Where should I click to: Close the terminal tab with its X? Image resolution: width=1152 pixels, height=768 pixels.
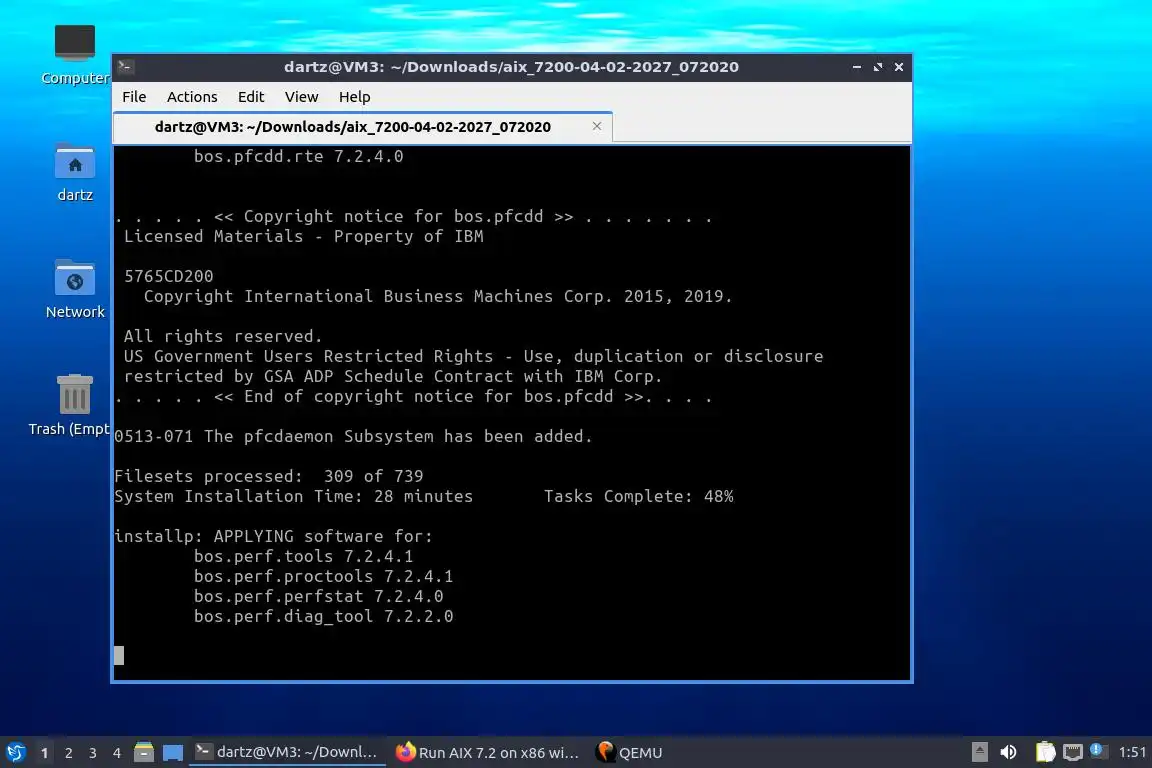[597, 126]
